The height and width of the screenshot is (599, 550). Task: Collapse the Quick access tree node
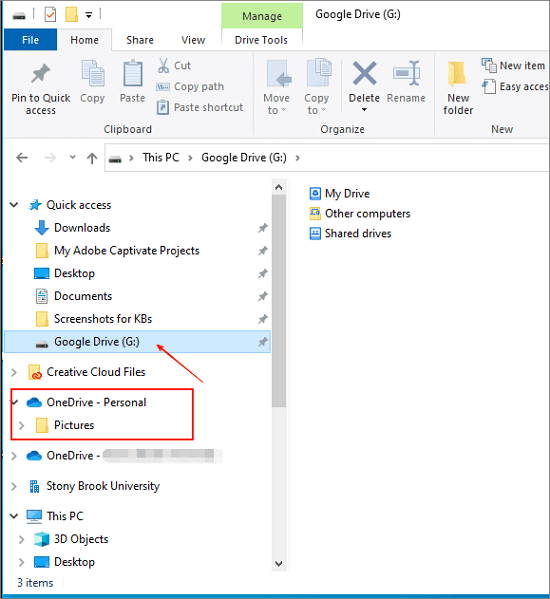tap(14, 205)
